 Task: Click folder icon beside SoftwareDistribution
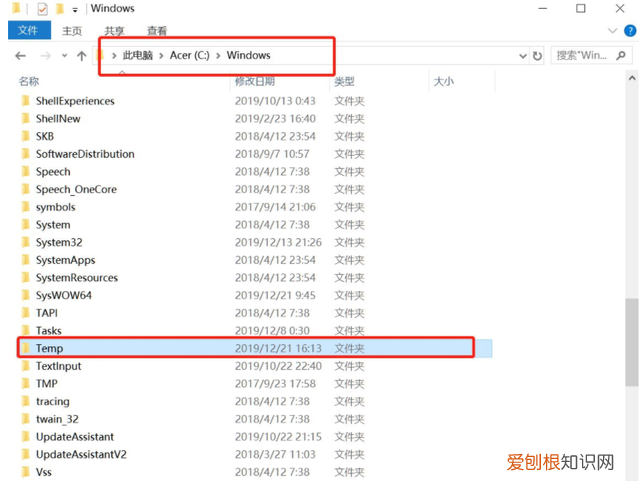[x=25, y=154]
